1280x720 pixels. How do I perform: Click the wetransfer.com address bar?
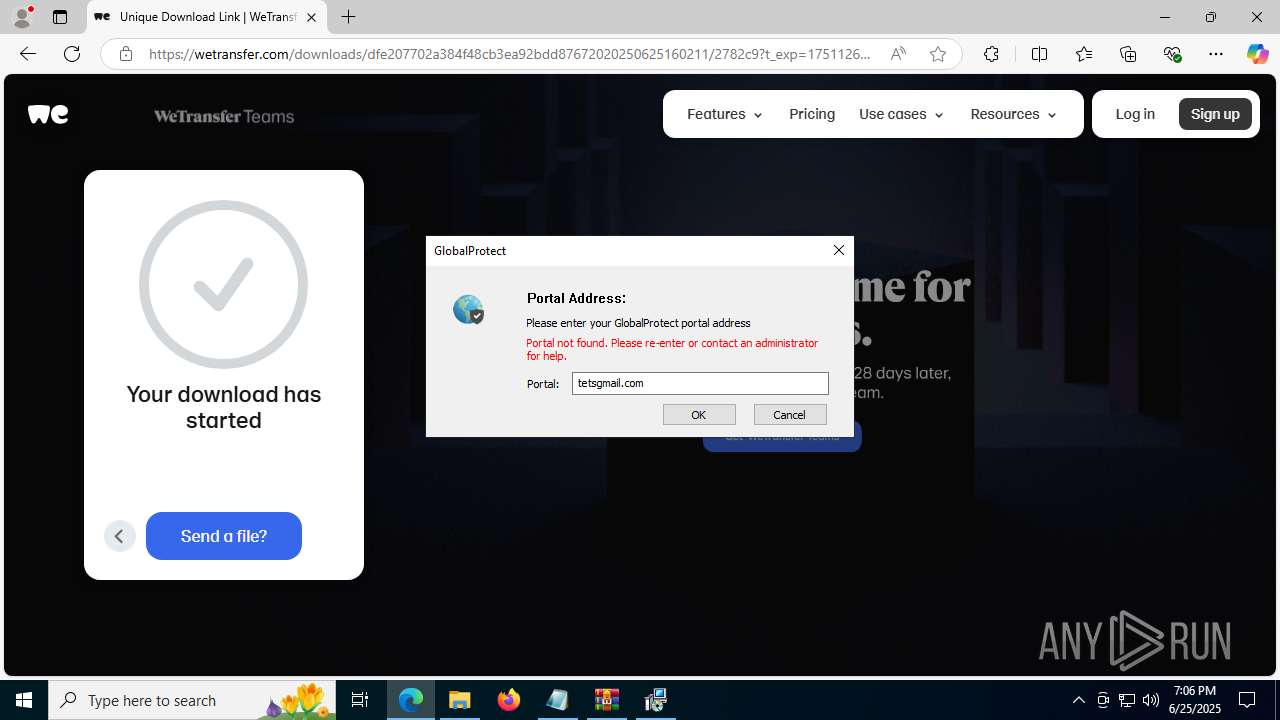[510, 54]
